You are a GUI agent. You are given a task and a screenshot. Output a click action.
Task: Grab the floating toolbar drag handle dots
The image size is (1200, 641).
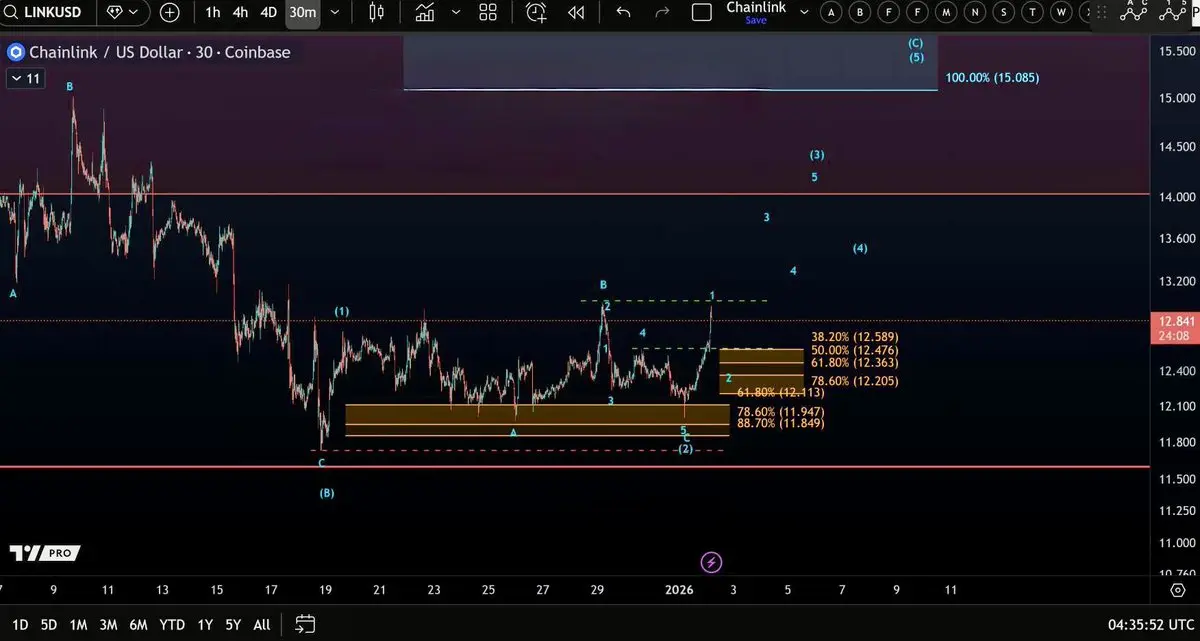coord(1100,12)
